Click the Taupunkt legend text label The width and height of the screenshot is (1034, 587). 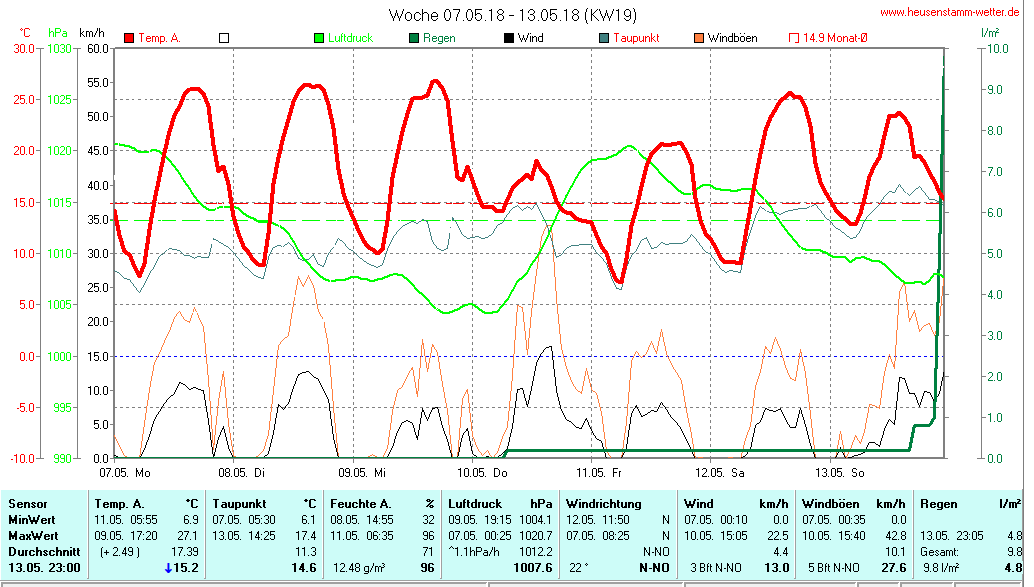pos(636,38)
